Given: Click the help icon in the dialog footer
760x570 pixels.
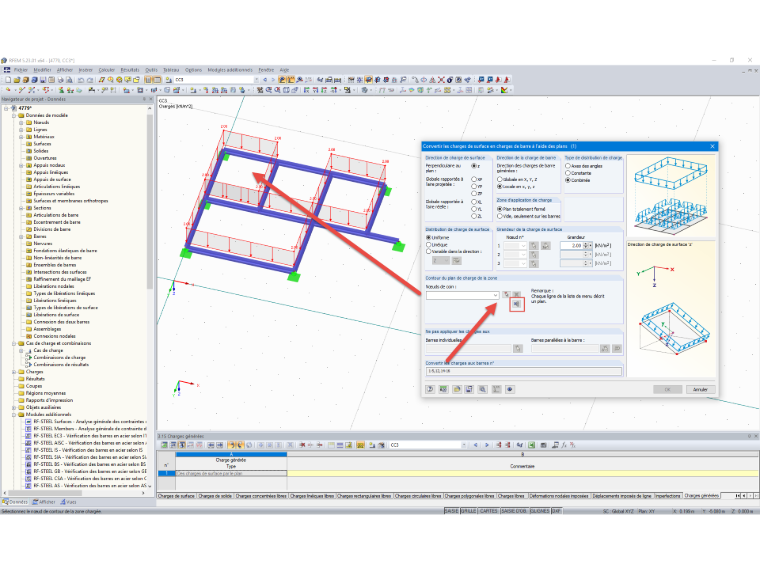Looking at the screenshot, I should [x=430, y=389].
